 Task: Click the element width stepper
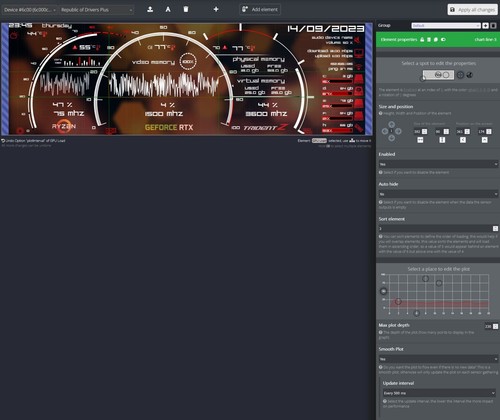click(425, 132)
